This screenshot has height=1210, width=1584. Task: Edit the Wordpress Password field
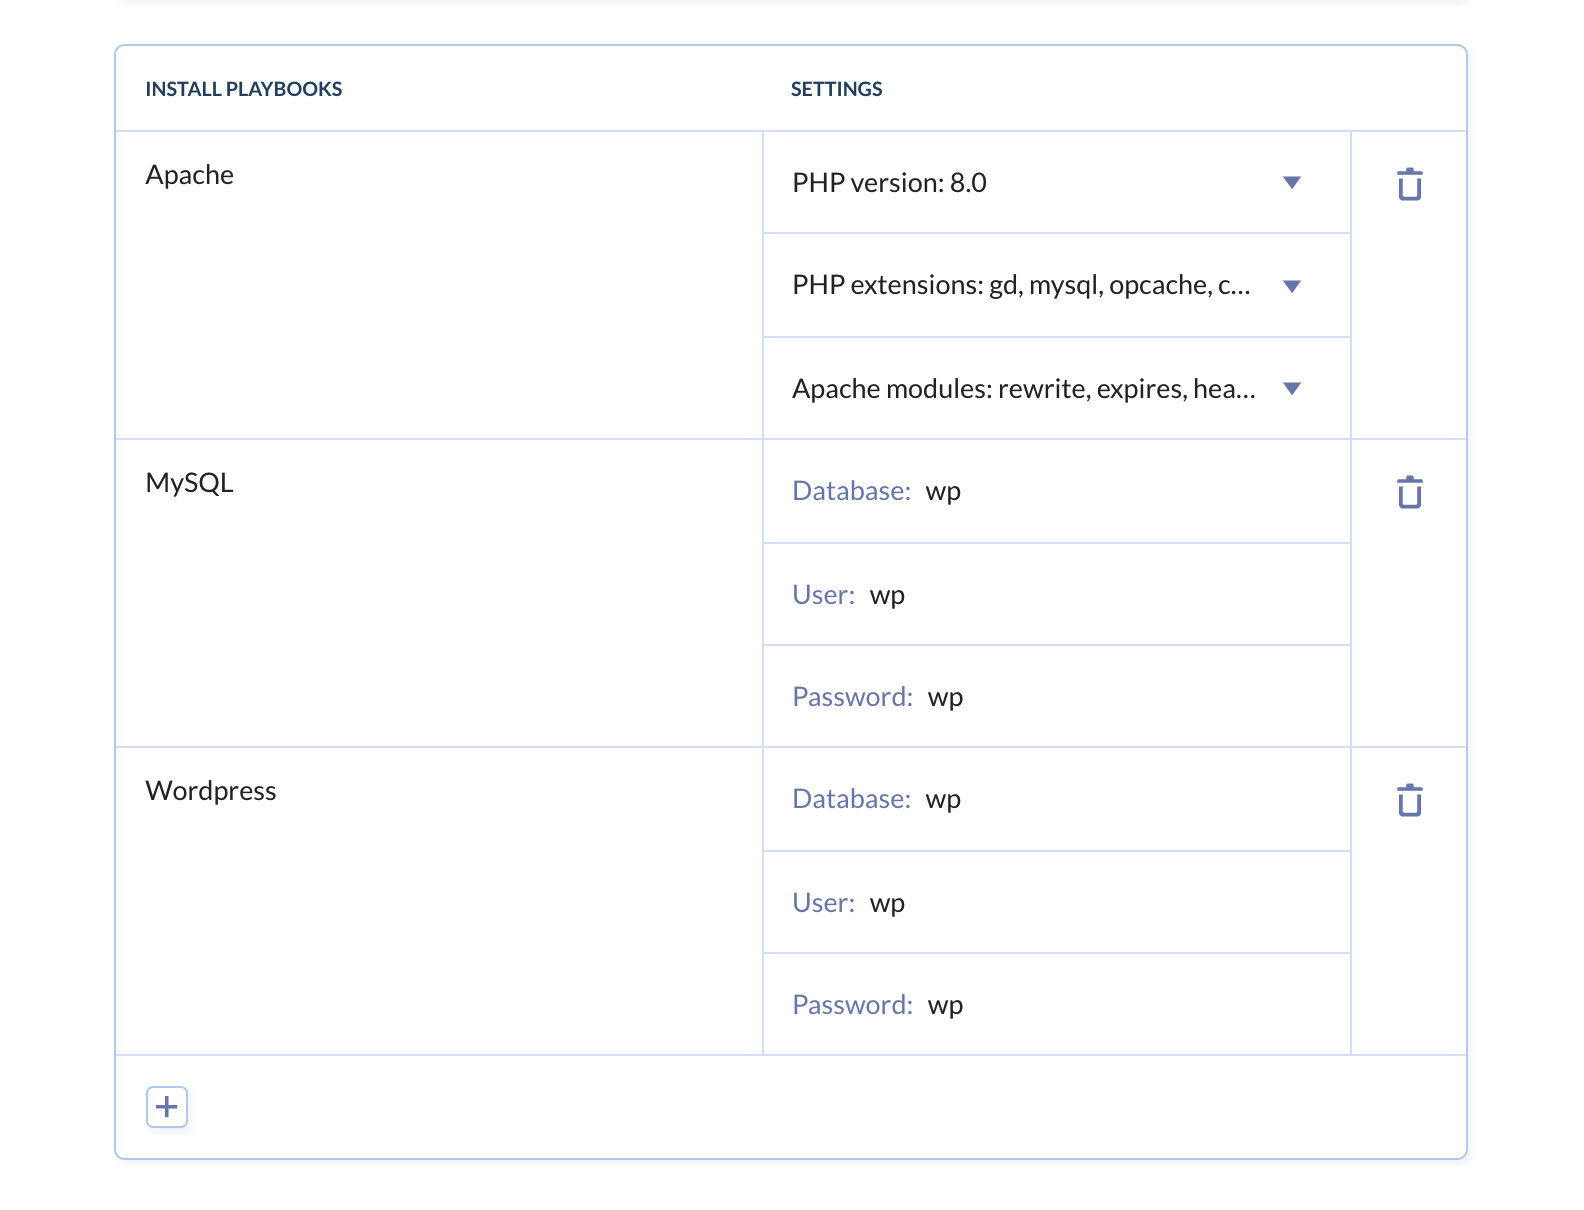point(1056,1005)
